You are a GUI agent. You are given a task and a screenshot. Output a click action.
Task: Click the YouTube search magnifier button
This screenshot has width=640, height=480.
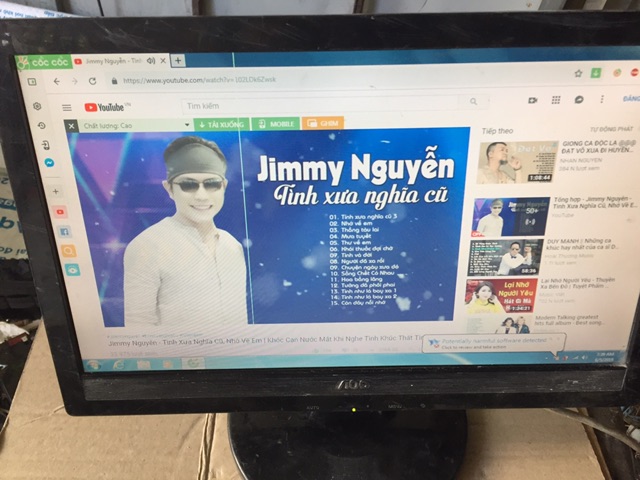(473, 101)
